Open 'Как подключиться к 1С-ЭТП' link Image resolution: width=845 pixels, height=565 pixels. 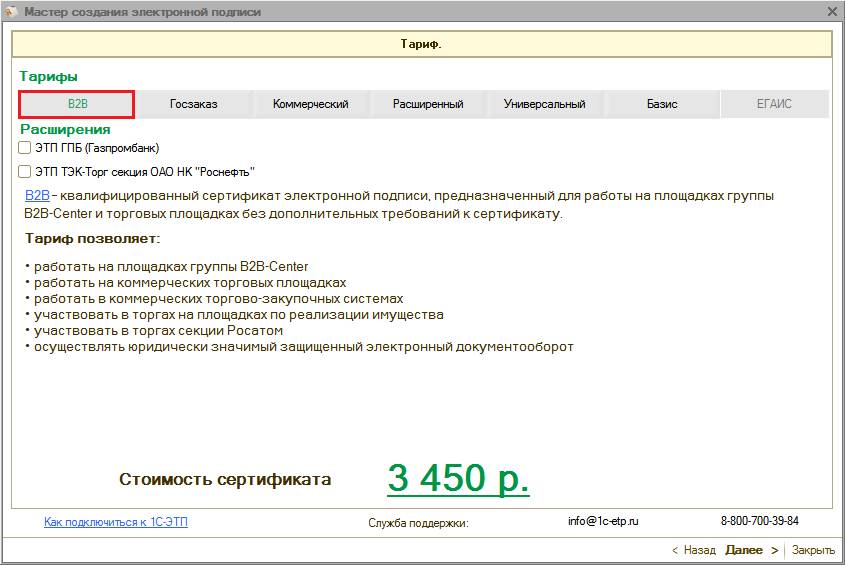pos(116,522)
